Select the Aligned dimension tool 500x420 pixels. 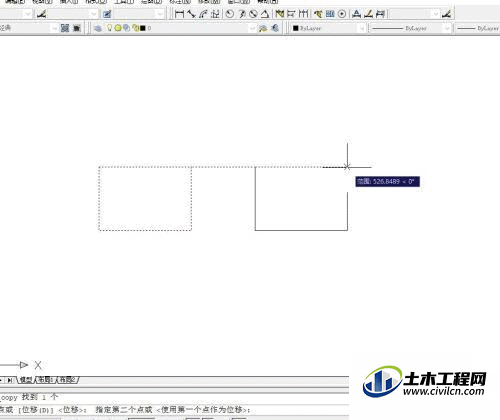click(191, 14)
